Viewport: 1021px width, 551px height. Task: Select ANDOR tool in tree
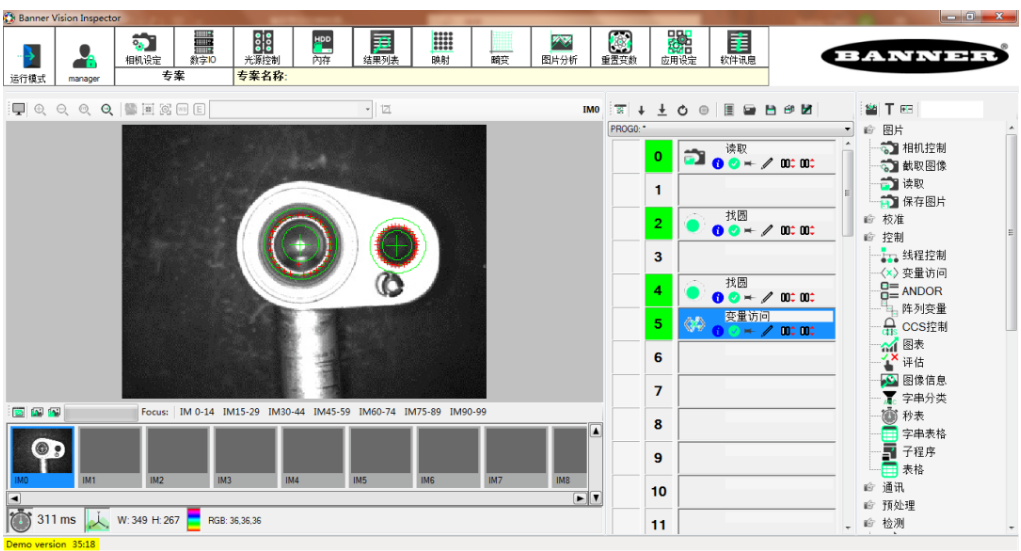click(921, 291)
